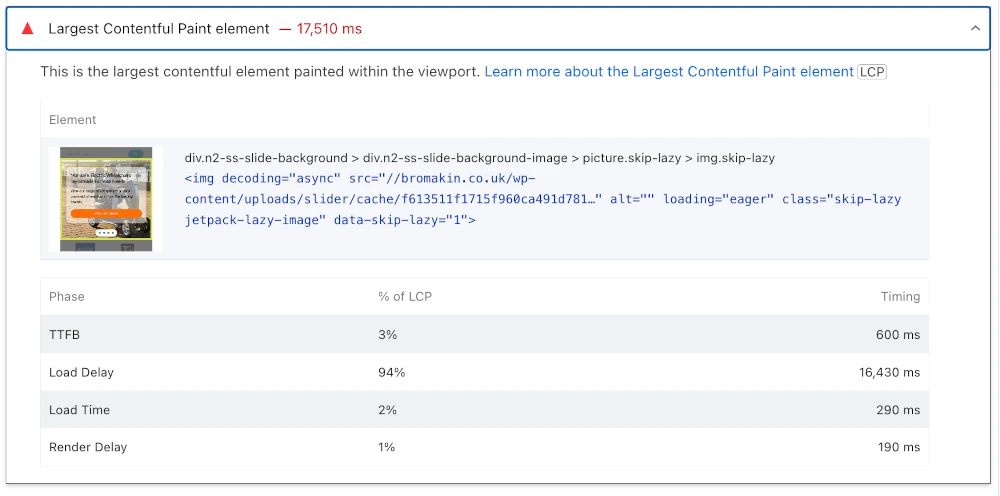Click the 16,430 ms timing value
Viewport: 1000px width, 496px height.
pyautogui.click(x=890, y=372)
